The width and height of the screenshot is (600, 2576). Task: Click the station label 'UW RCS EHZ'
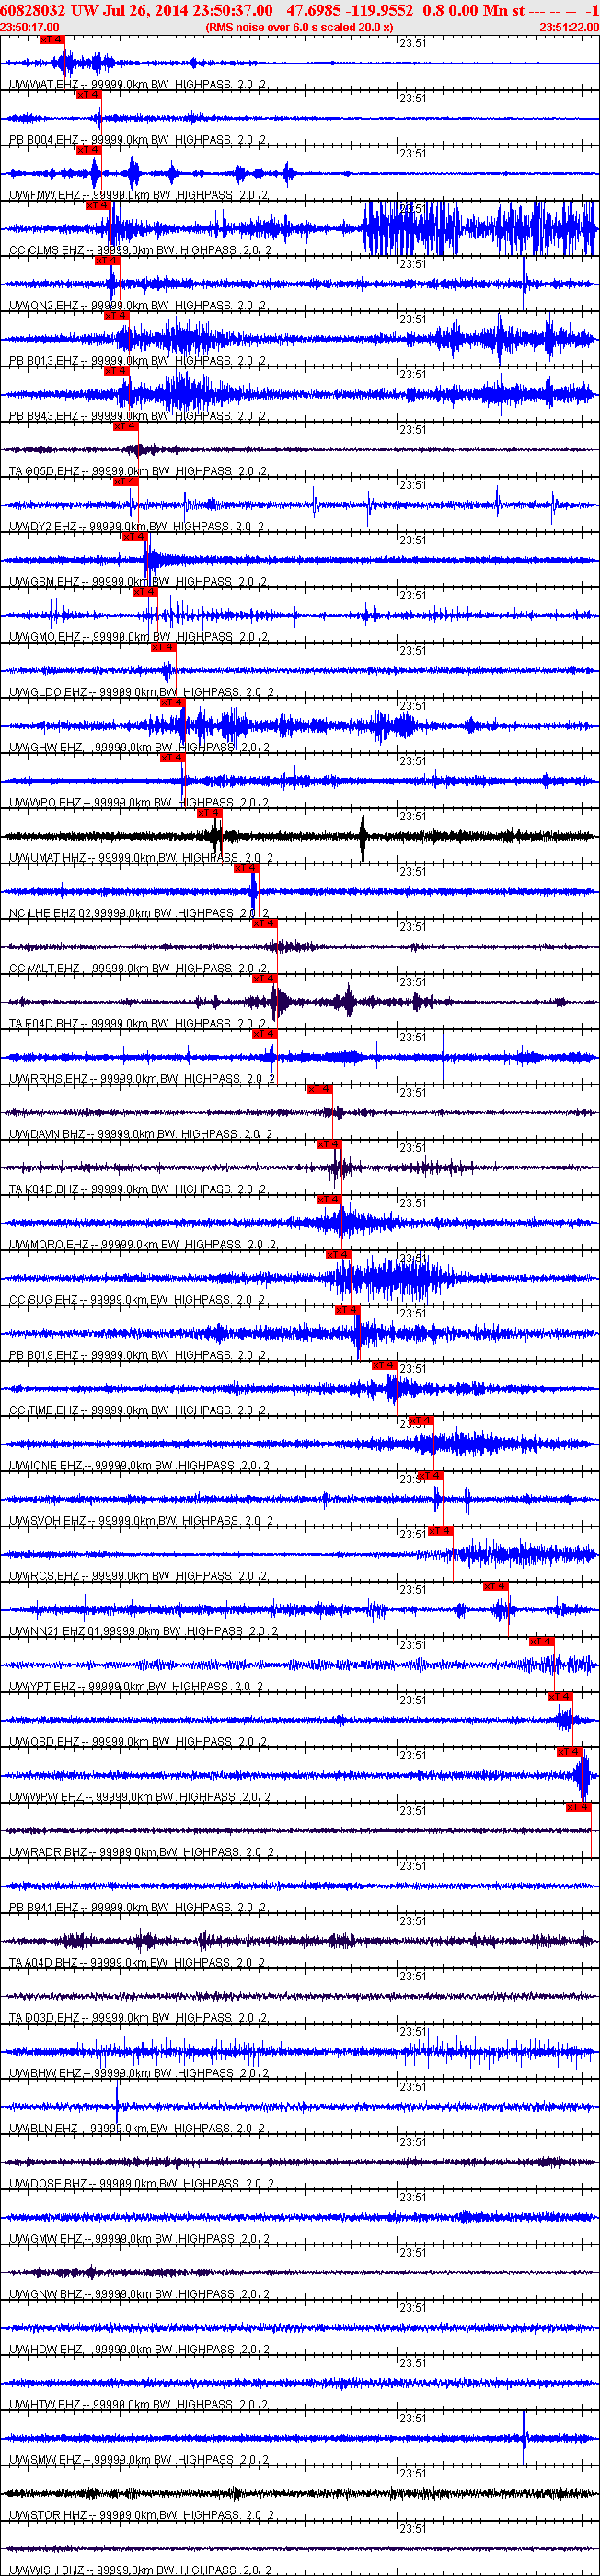tap(43, 1576)
